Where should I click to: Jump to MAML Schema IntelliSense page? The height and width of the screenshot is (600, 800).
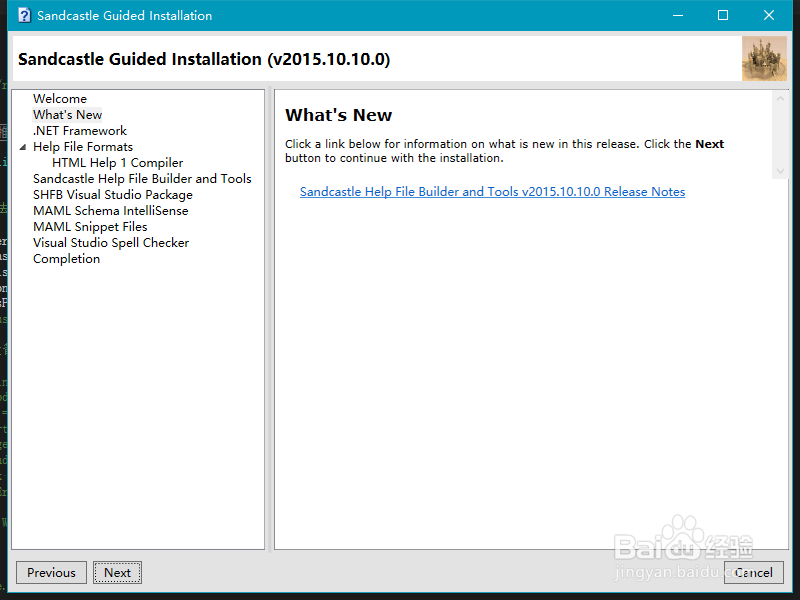[x=110, y=211]
